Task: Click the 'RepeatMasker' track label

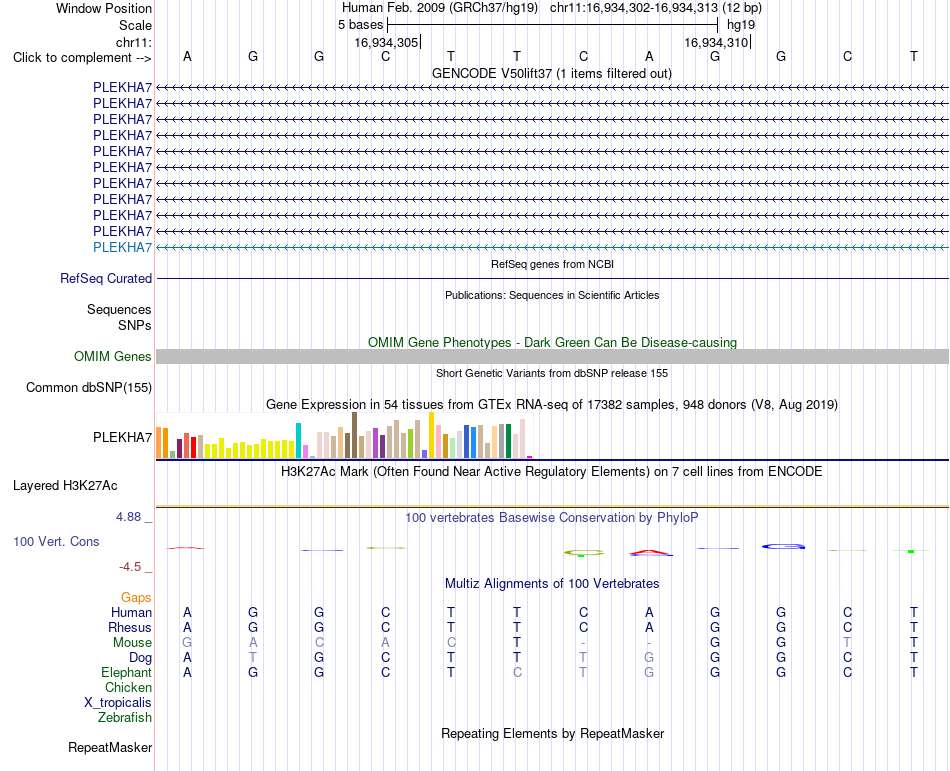Action: tap(110, 748)
